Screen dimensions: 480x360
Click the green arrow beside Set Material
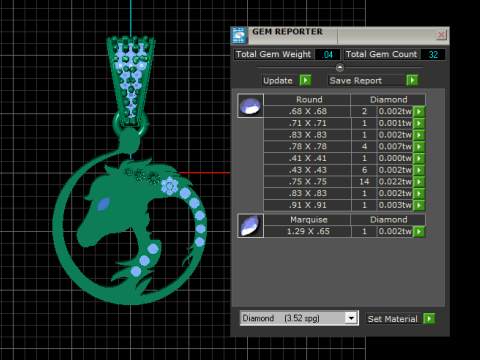point(429,319)
